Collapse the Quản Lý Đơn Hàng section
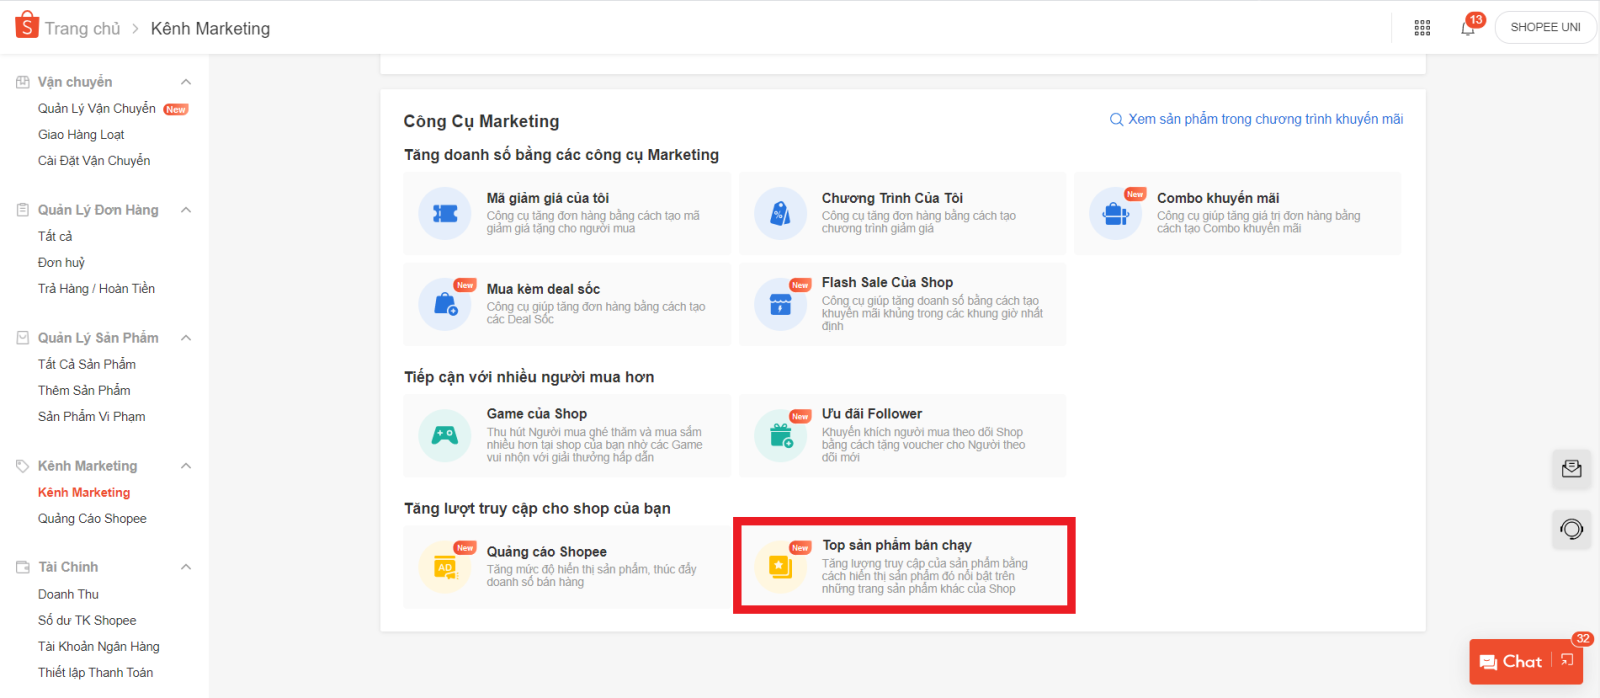This screenshot has height=698, width=1600. 186,210
